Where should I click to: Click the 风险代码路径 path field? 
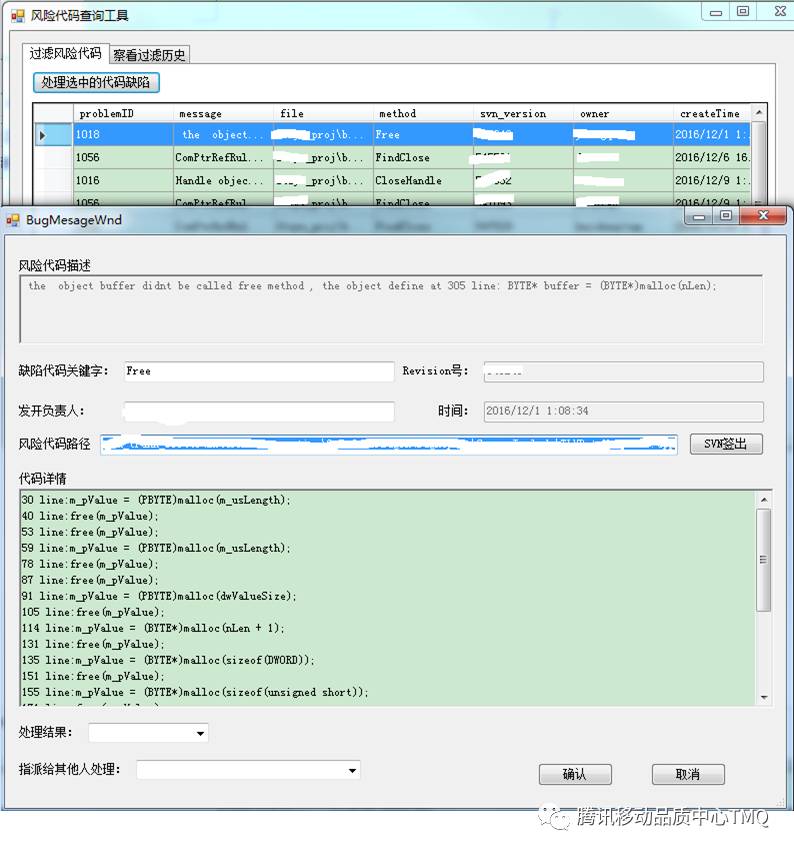389,444
